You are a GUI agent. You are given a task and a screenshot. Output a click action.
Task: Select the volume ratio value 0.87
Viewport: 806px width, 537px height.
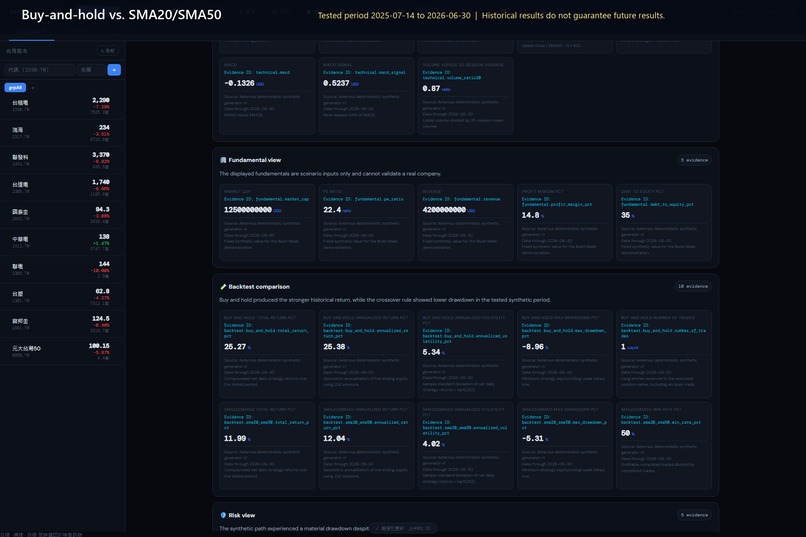pyautogui.click(x=431, y=88)
